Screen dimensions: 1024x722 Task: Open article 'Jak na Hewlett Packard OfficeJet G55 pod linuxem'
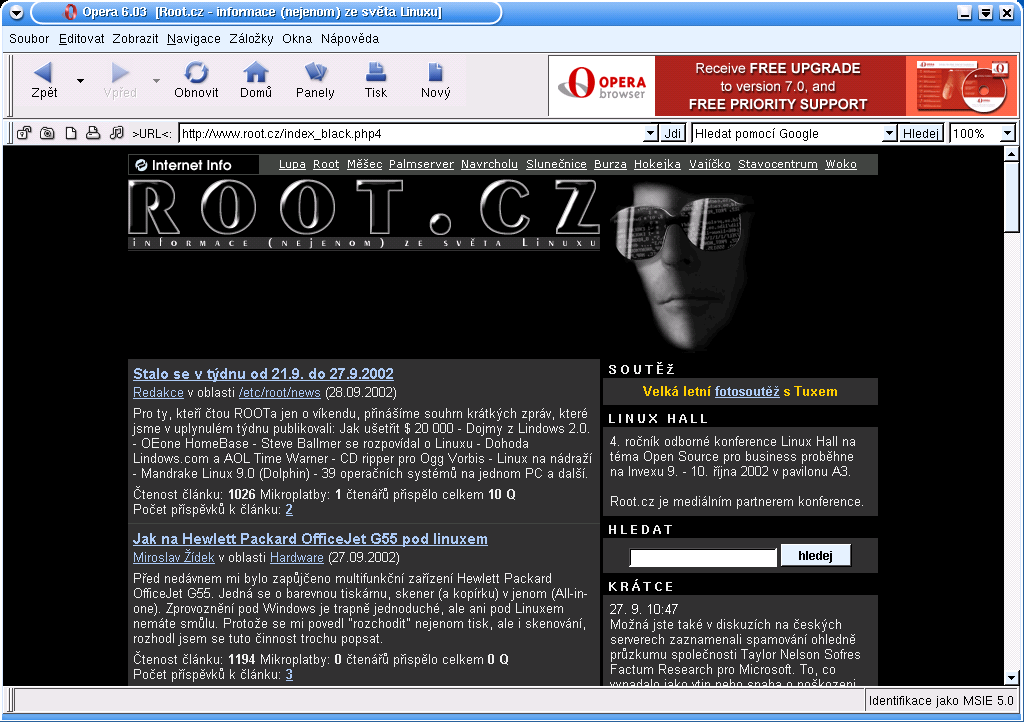coord(310,539)
